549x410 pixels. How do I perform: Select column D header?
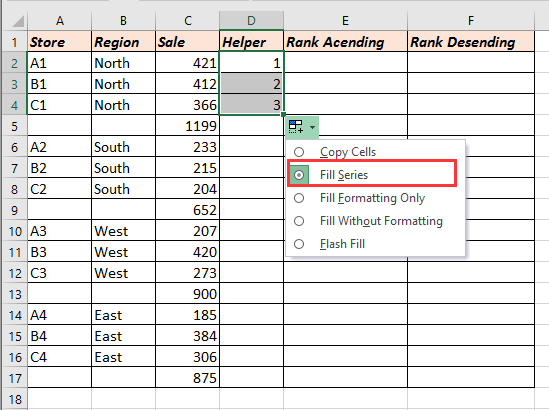click(251, 21)
